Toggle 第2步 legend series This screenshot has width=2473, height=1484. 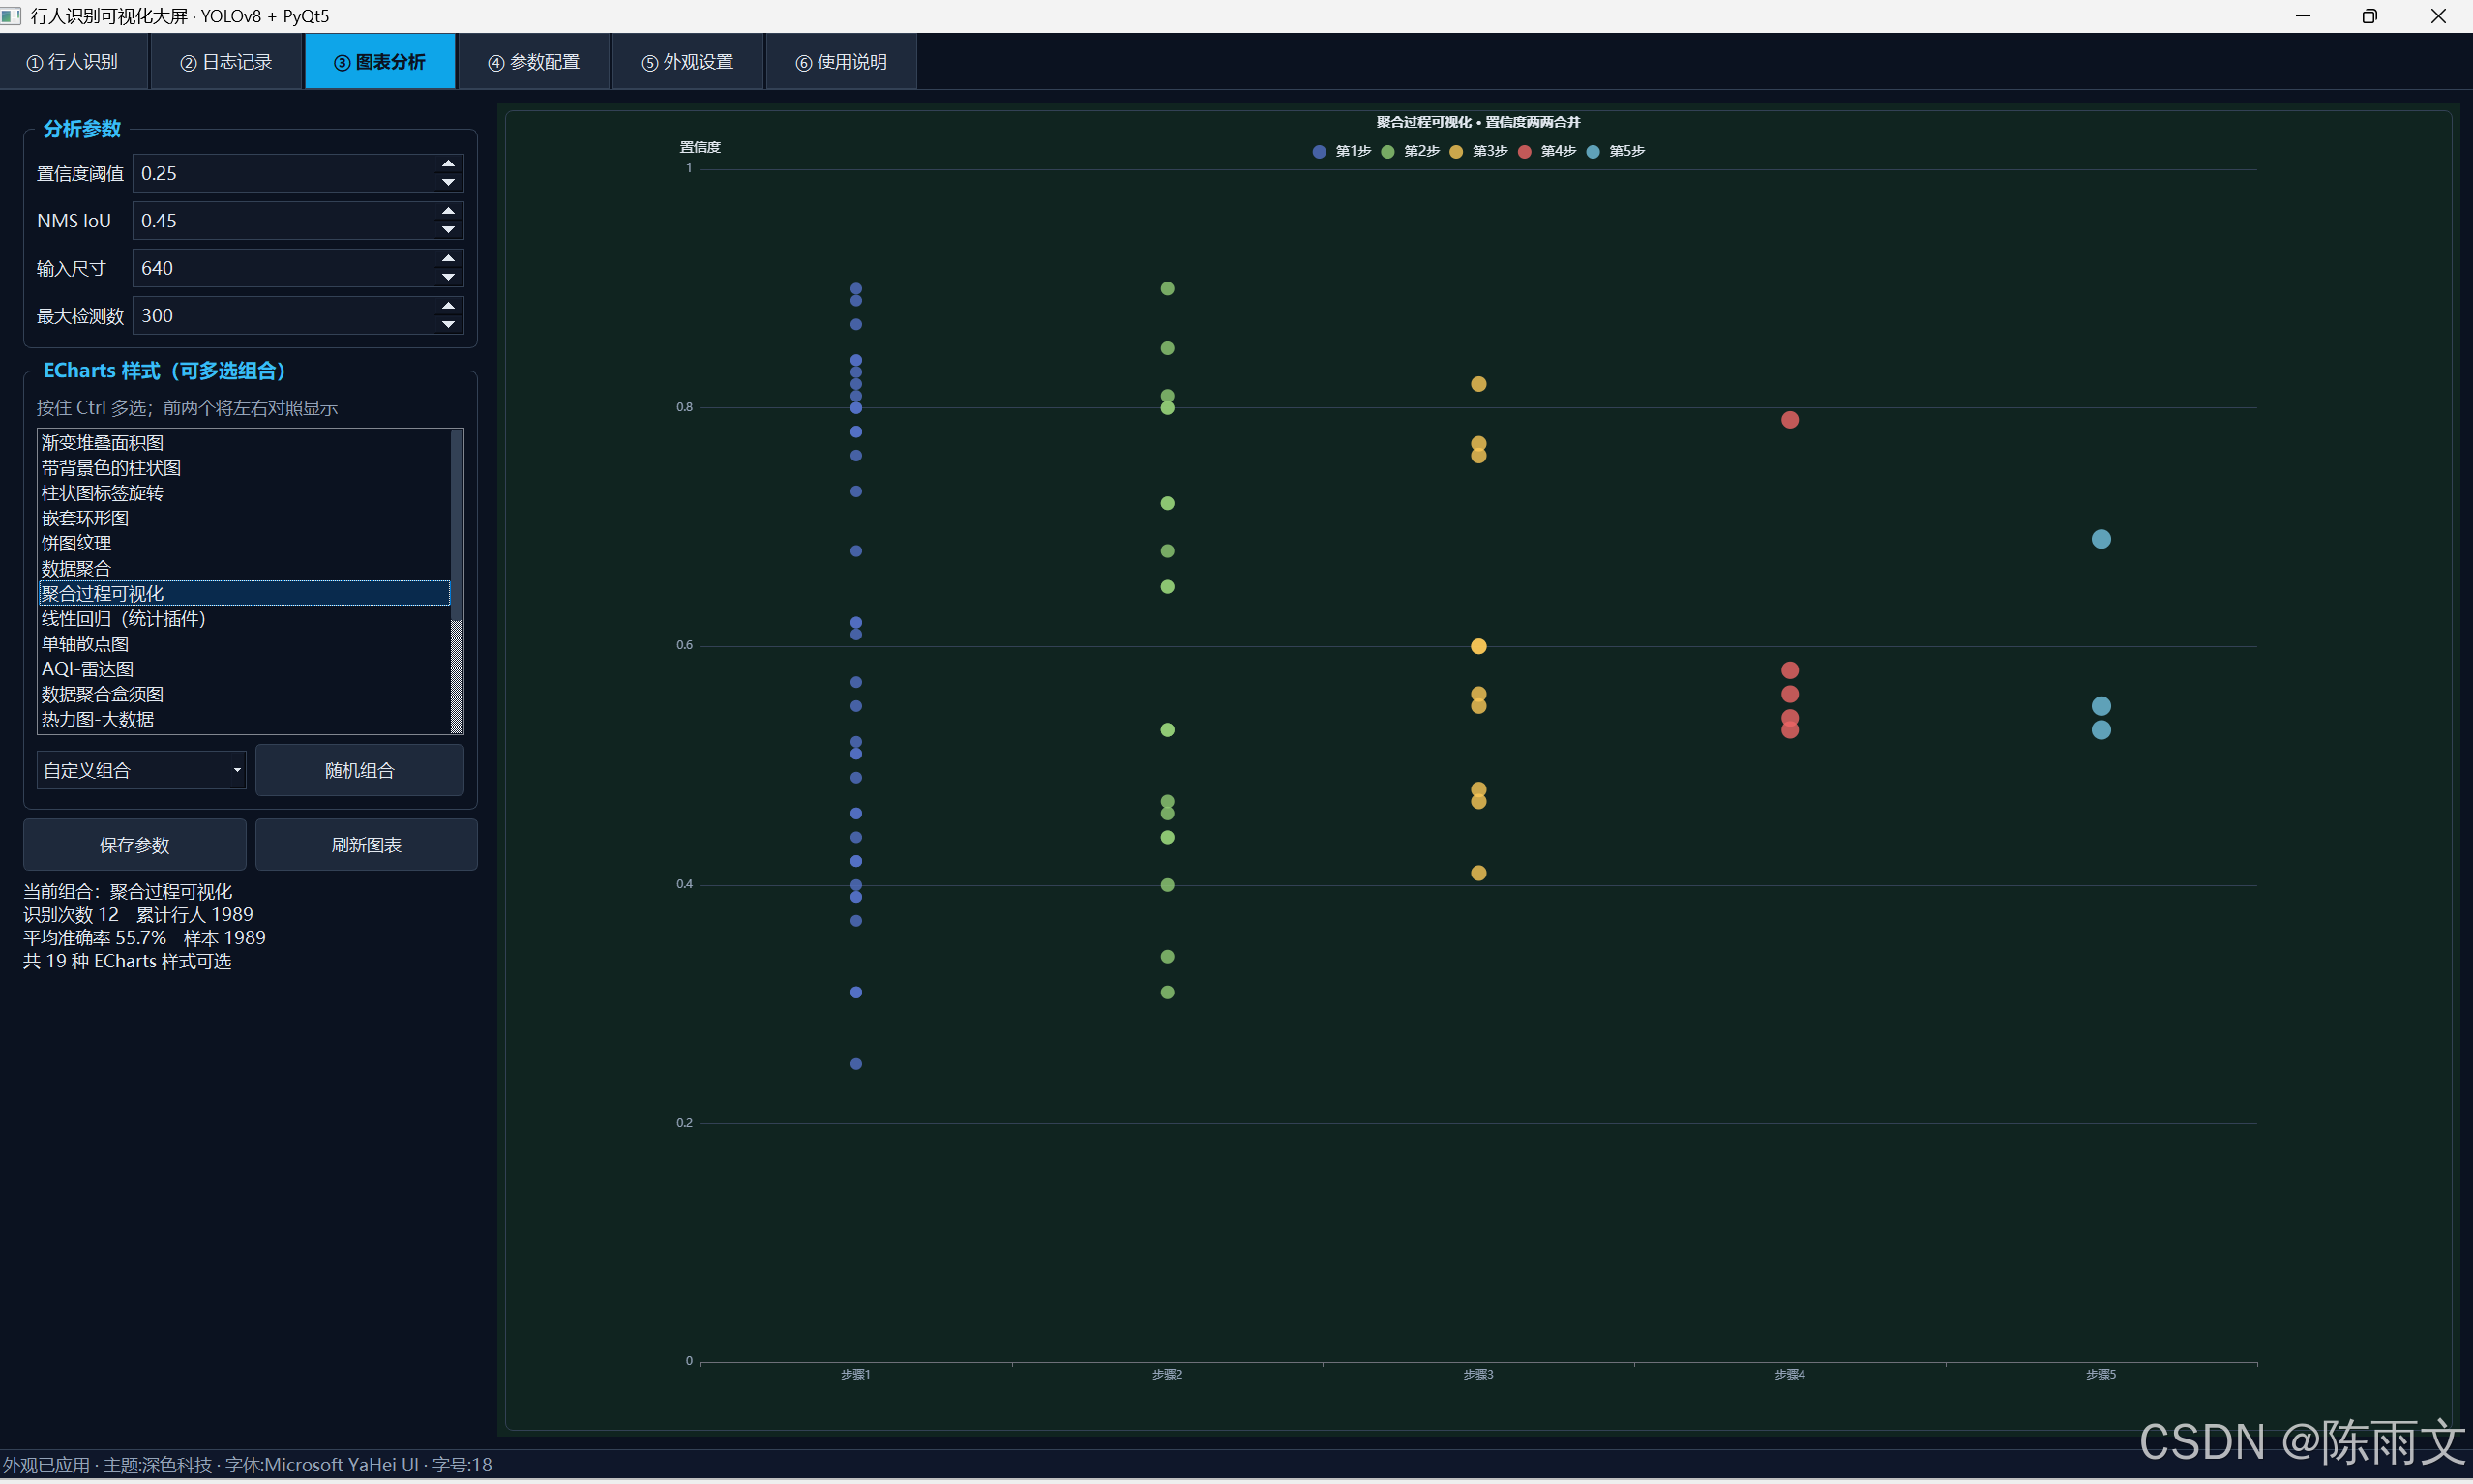point(1410,151)
